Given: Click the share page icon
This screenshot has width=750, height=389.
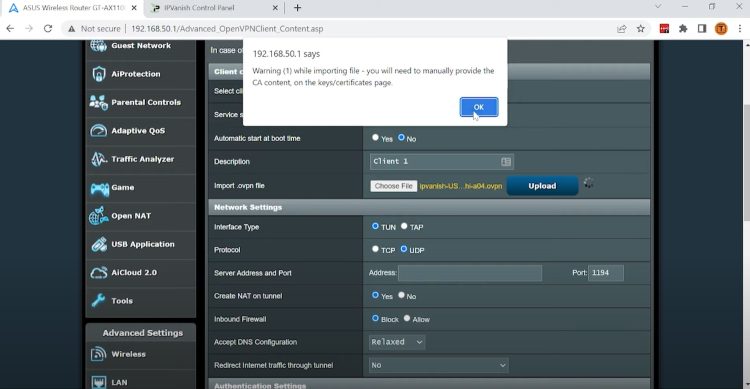Looking at the screenshot, I should [x=622, y=29].
